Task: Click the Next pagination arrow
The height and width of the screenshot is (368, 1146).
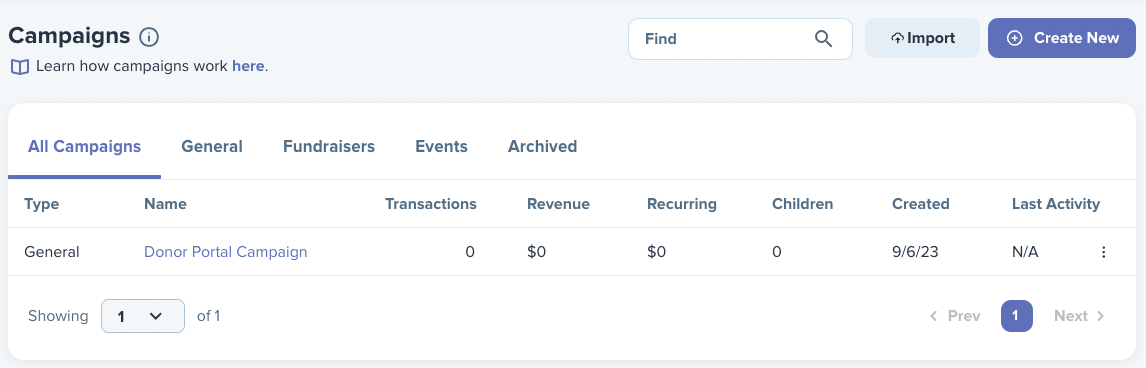Action: 1101,316
